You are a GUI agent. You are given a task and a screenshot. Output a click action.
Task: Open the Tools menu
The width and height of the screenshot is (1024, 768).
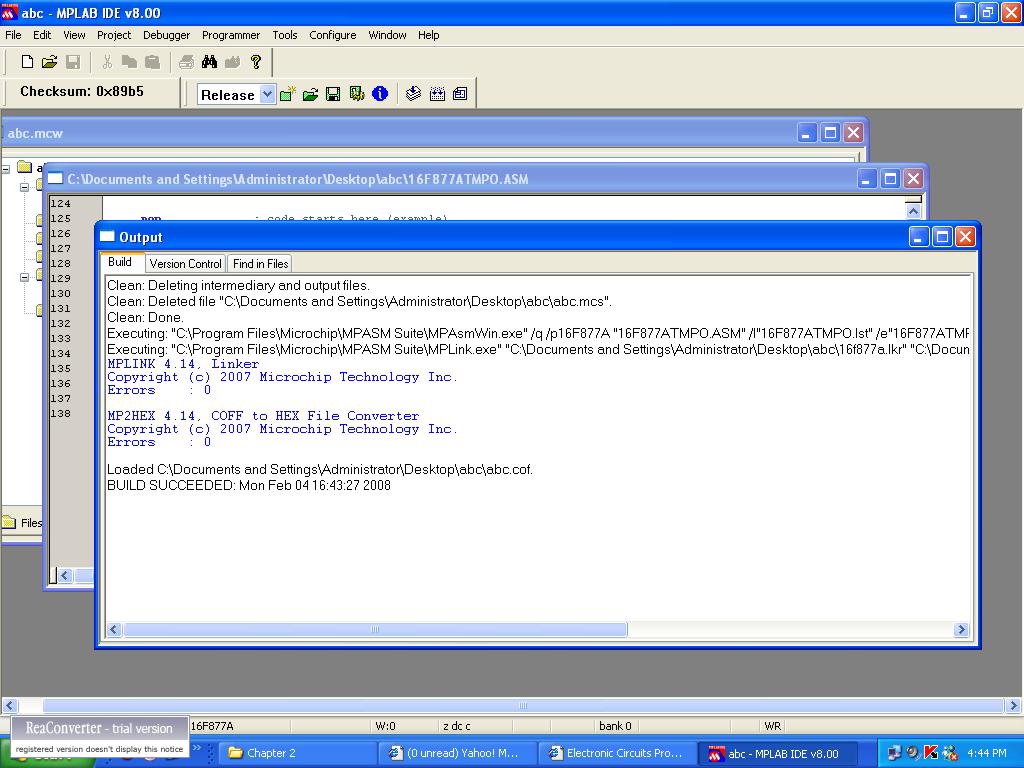(x=285, y=35)
